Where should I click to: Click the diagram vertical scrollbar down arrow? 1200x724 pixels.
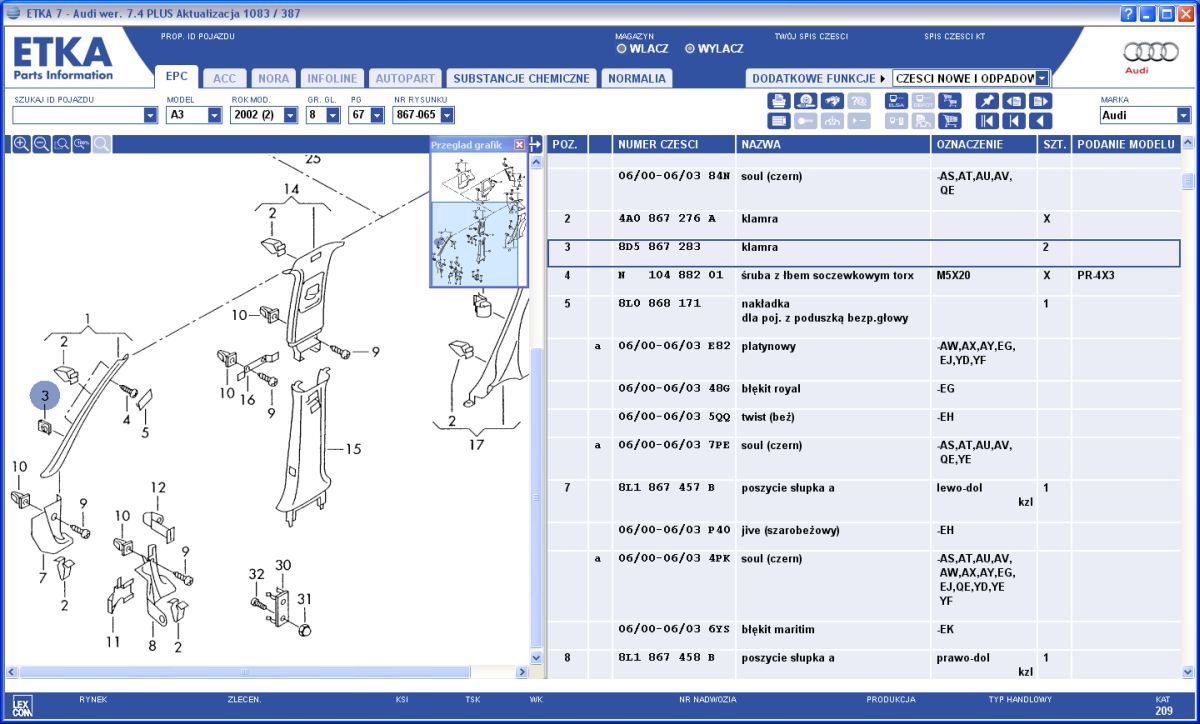click(535, 658)
